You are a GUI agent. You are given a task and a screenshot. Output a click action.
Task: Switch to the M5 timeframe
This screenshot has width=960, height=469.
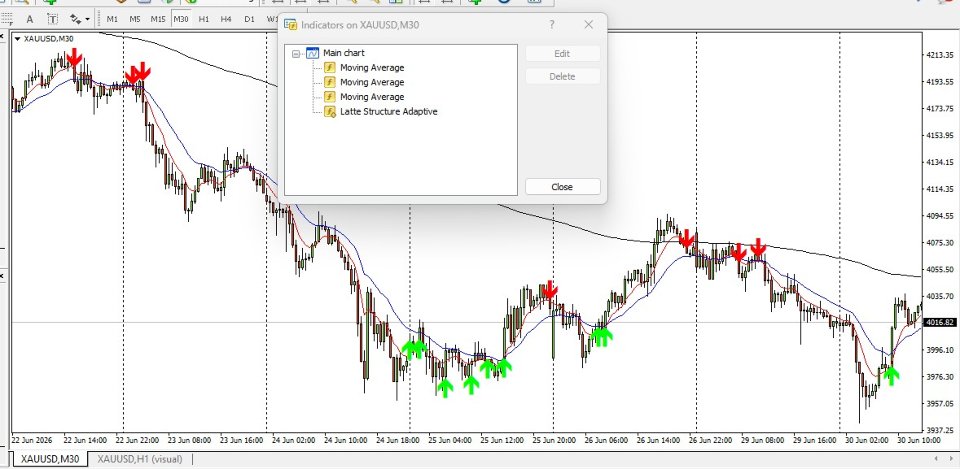(135, 19)
